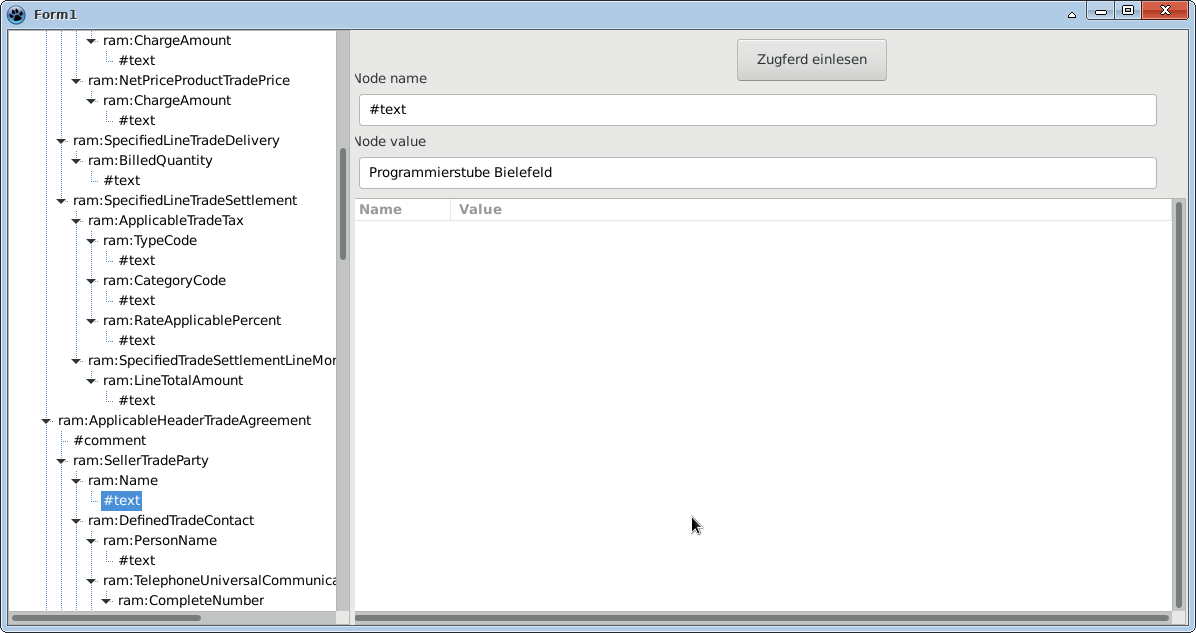Select the ram:Name tree node
This screenshot has width=1196, height=633.
pos(123,480)
